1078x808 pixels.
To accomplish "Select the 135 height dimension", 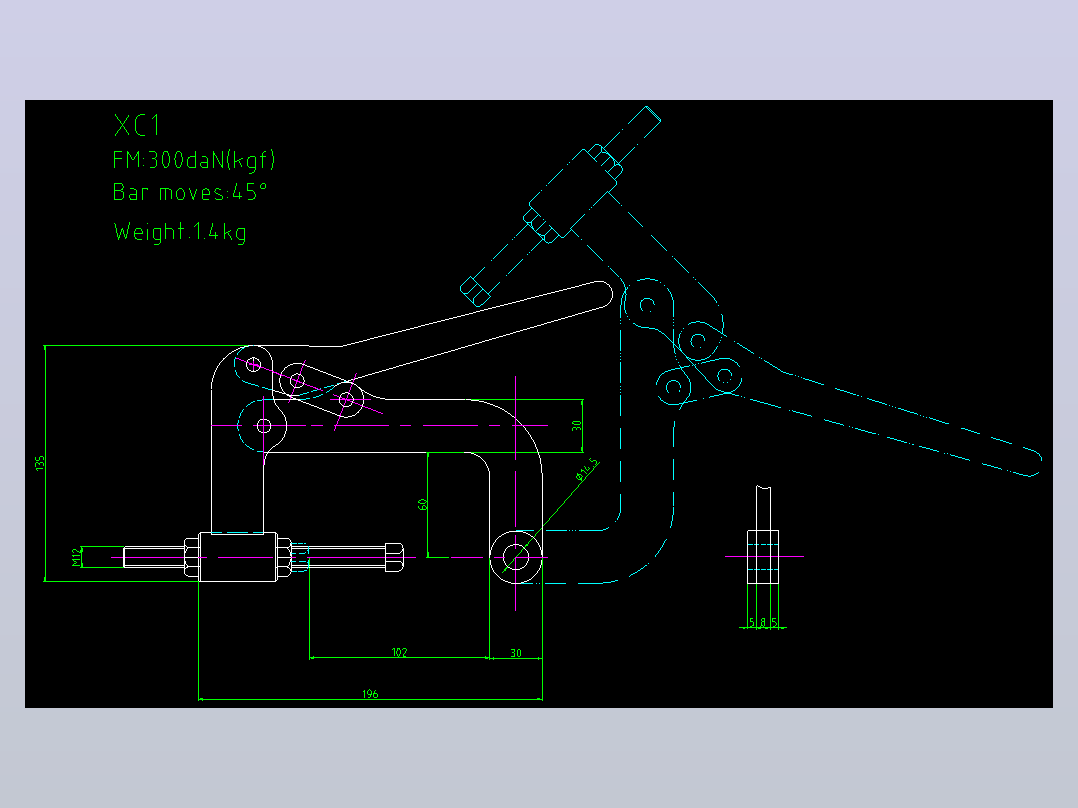I will pos(40,463).
